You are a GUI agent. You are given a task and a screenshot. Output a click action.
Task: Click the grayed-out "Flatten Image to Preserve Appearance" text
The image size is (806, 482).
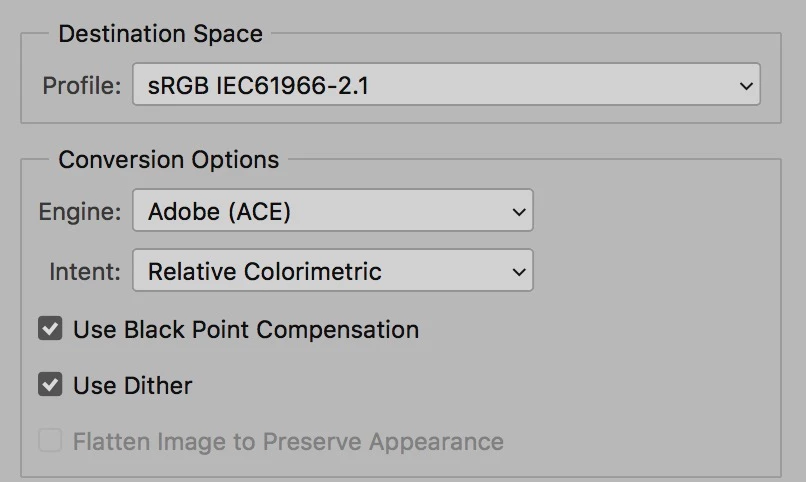point(288,441)
